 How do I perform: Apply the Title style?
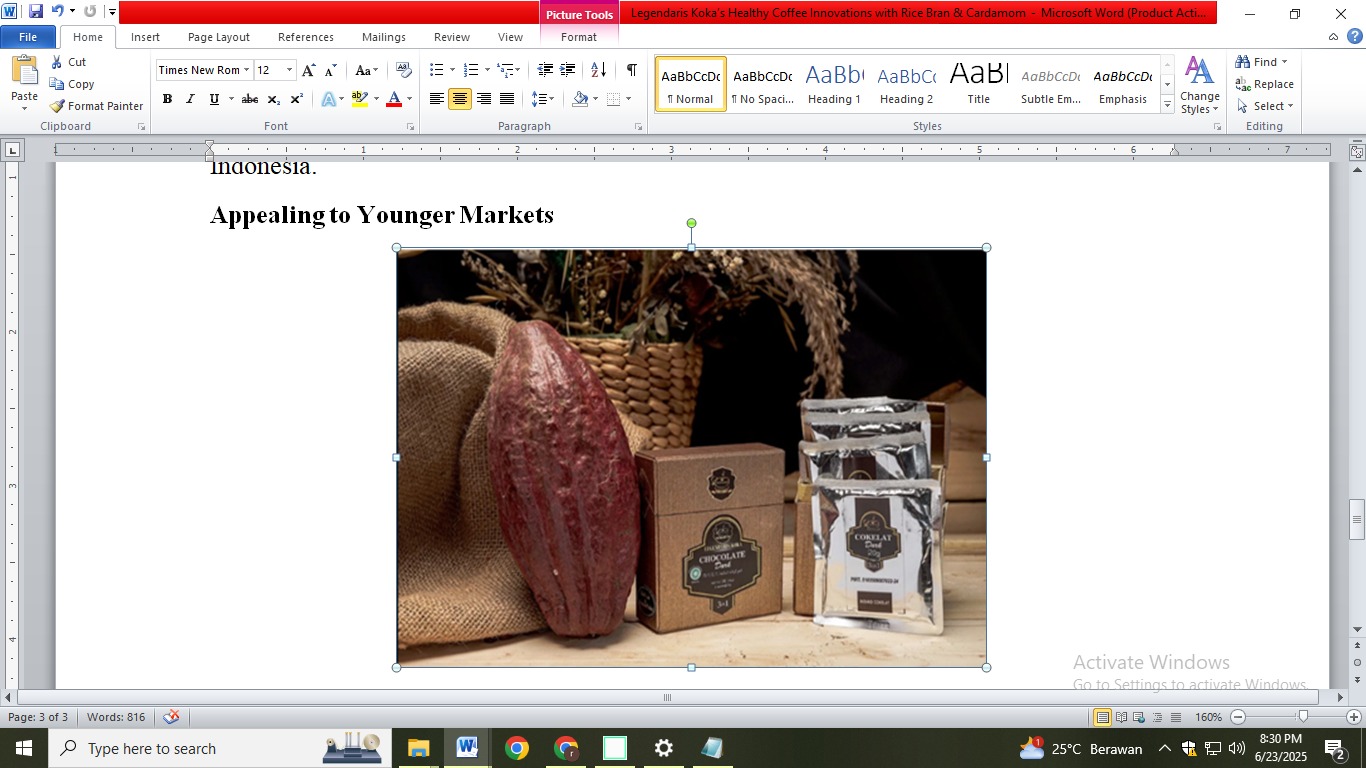pos(979,84)
